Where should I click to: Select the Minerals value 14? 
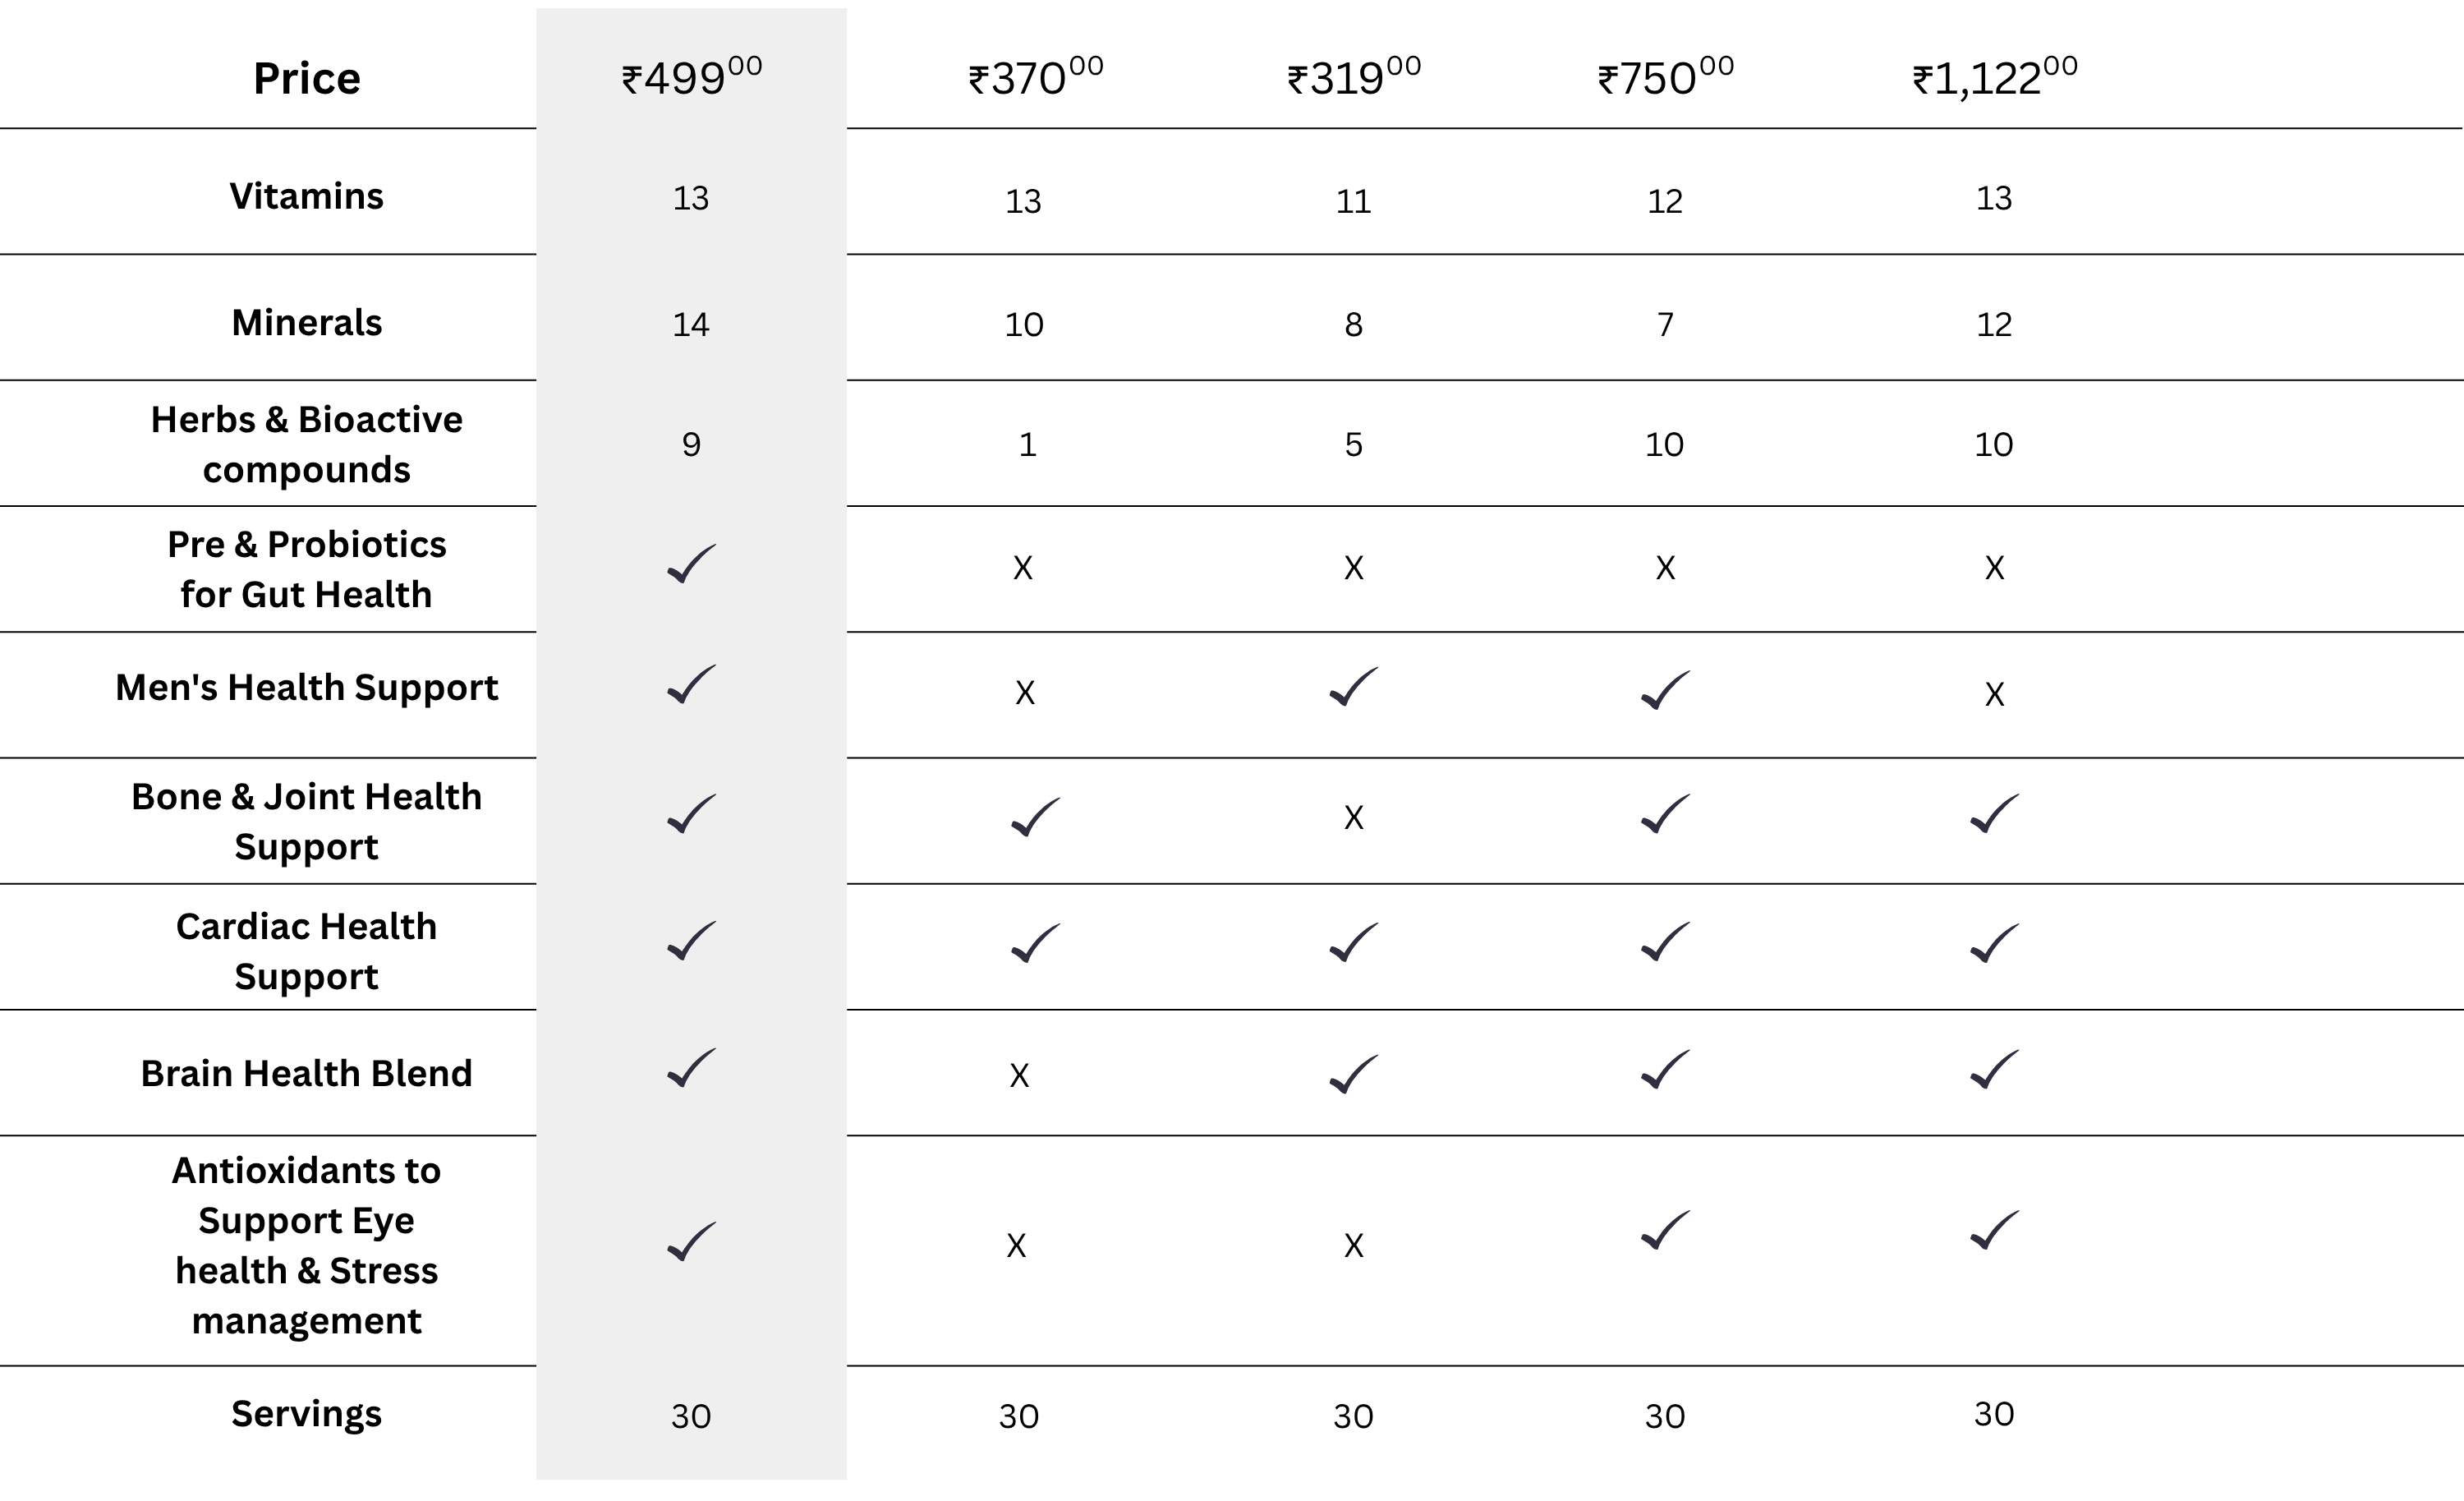point(691,325)
